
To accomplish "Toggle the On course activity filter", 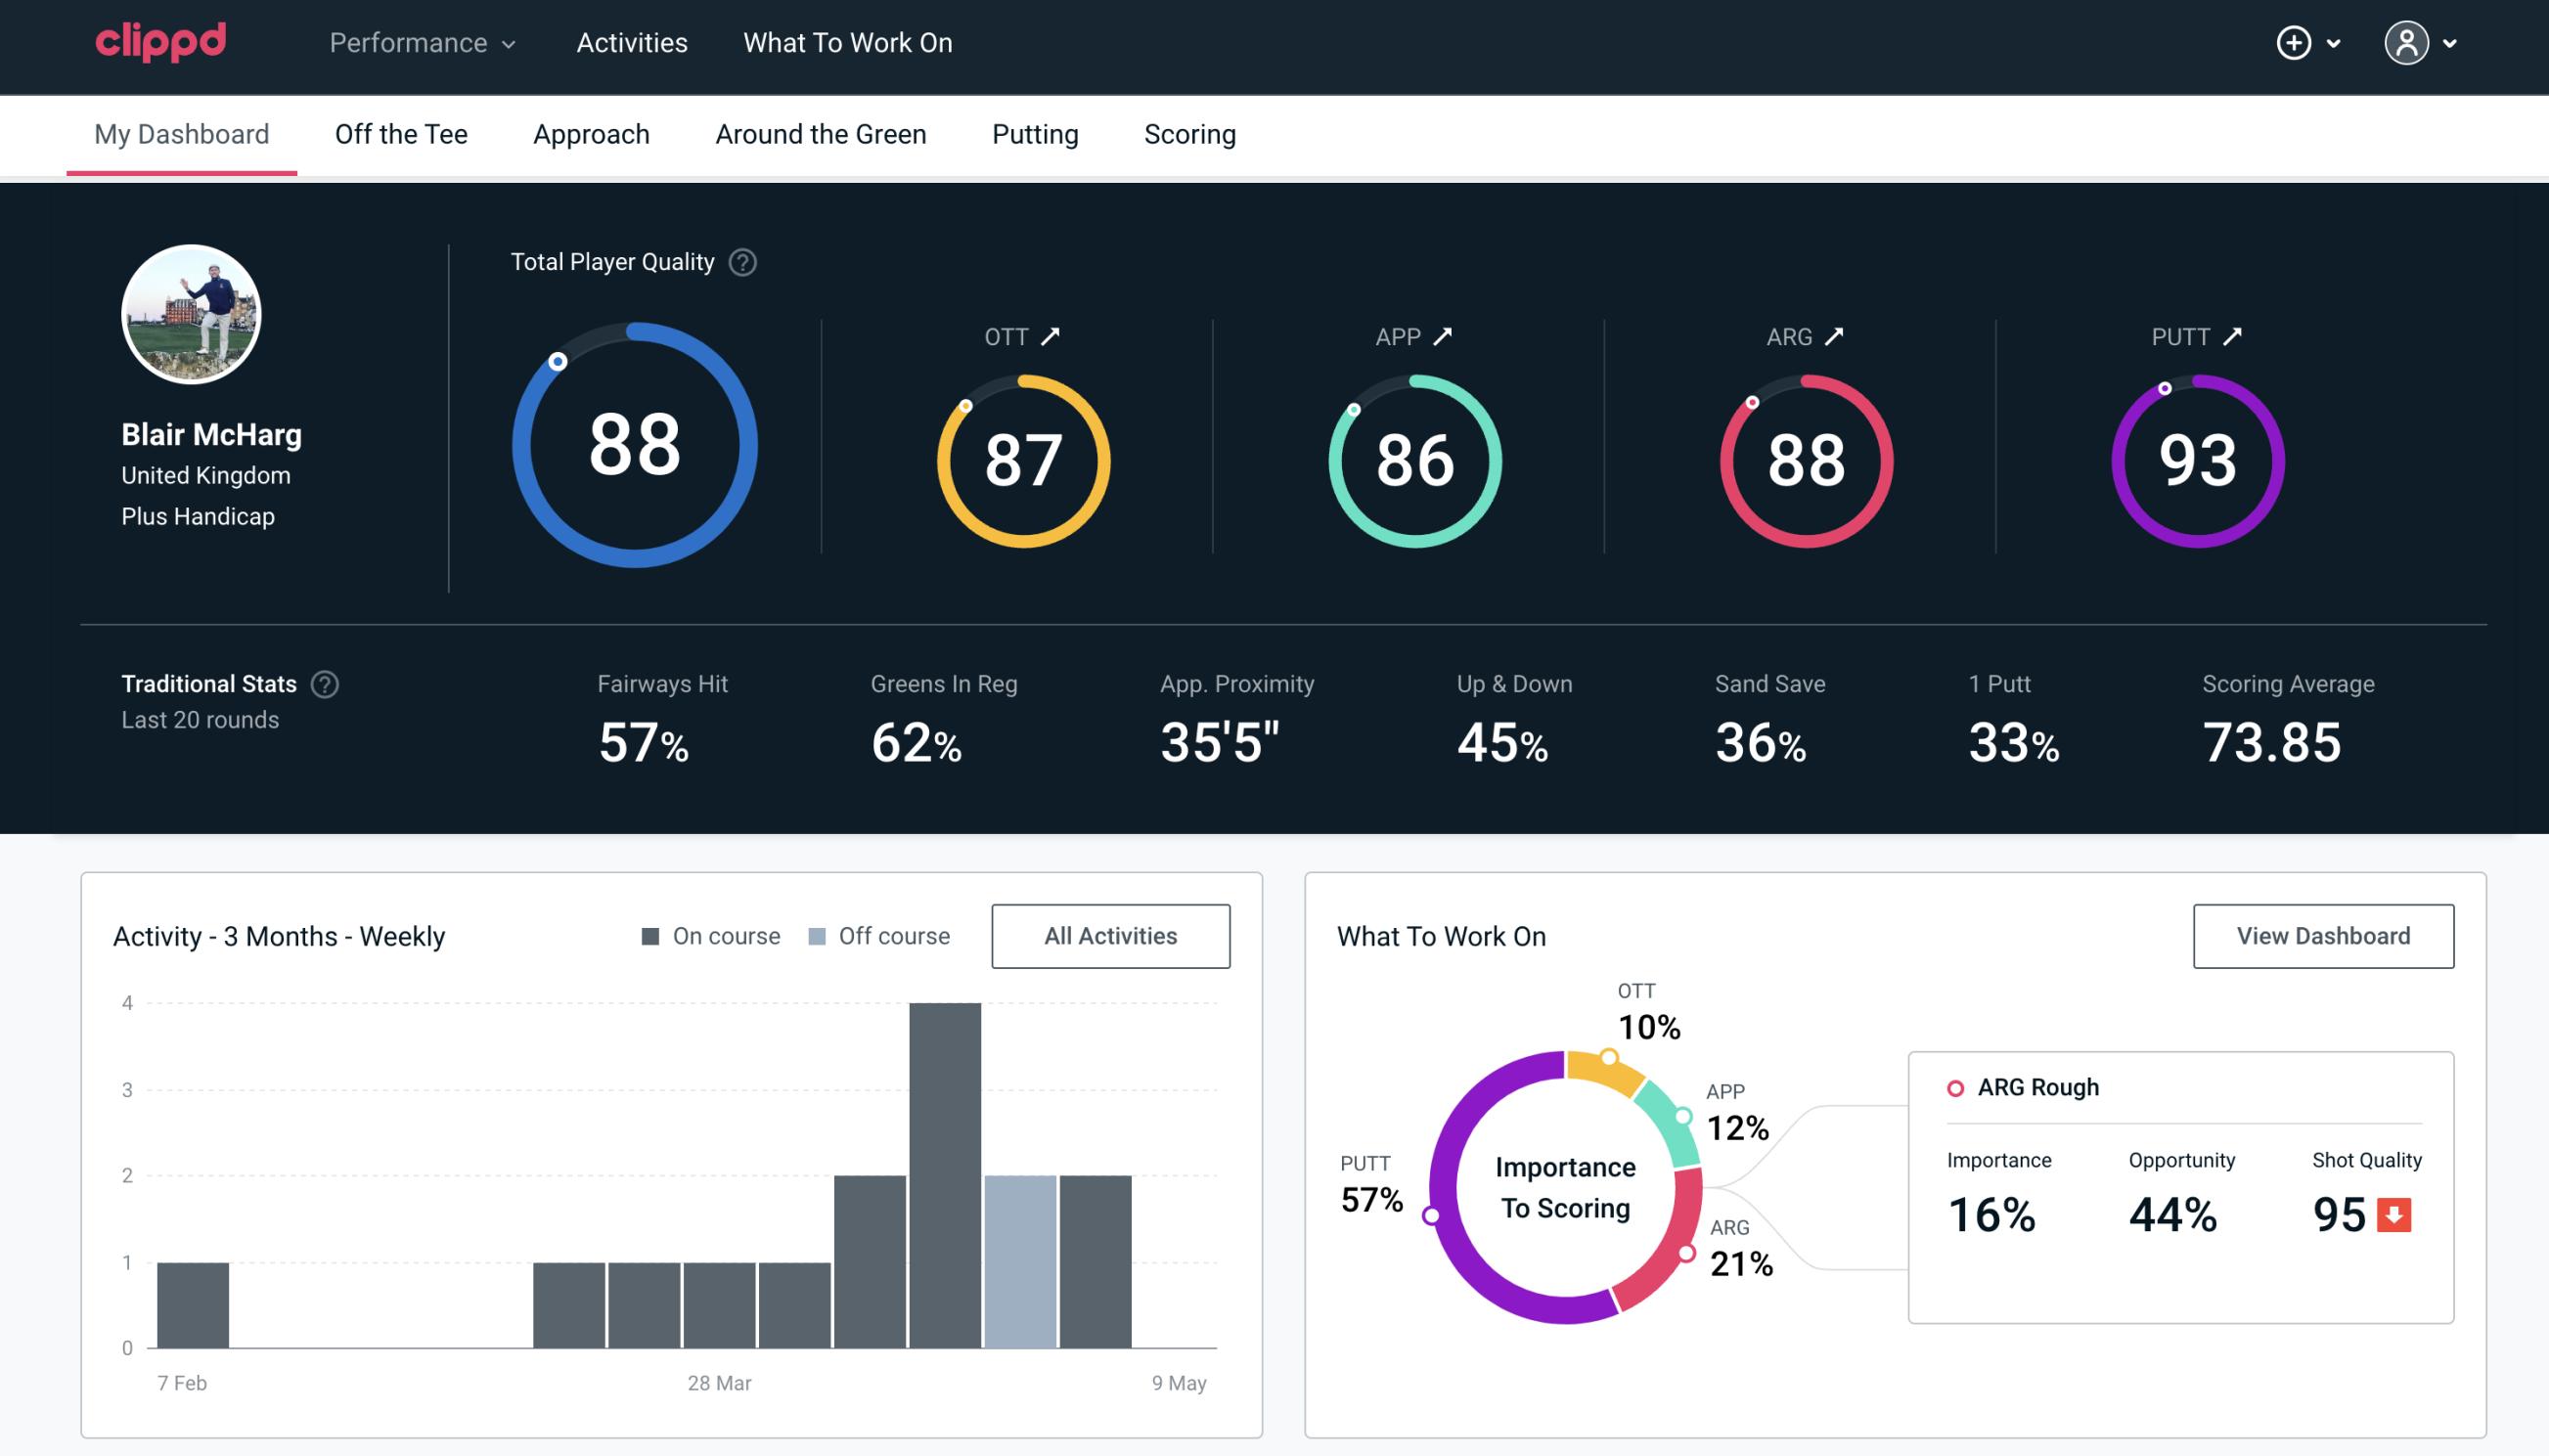I will (709, 936).
